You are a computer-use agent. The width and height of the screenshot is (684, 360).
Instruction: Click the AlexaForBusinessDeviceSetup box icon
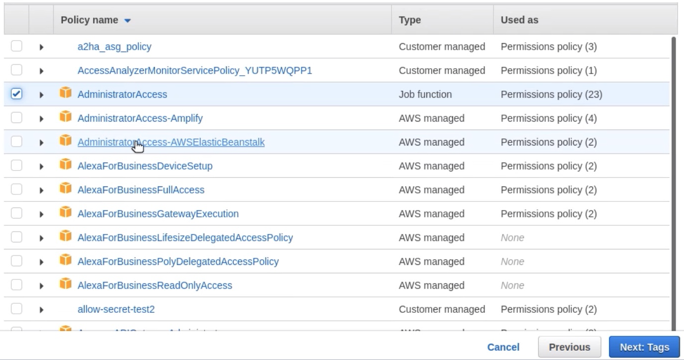click(x=65, y=165)
